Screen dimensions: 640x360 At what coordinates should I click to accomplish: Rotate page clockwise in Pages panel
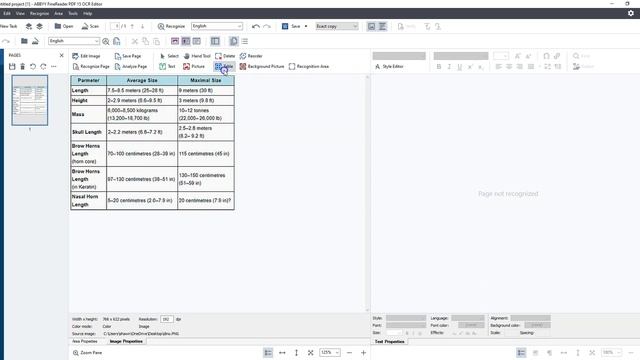(x=43, y=66)
